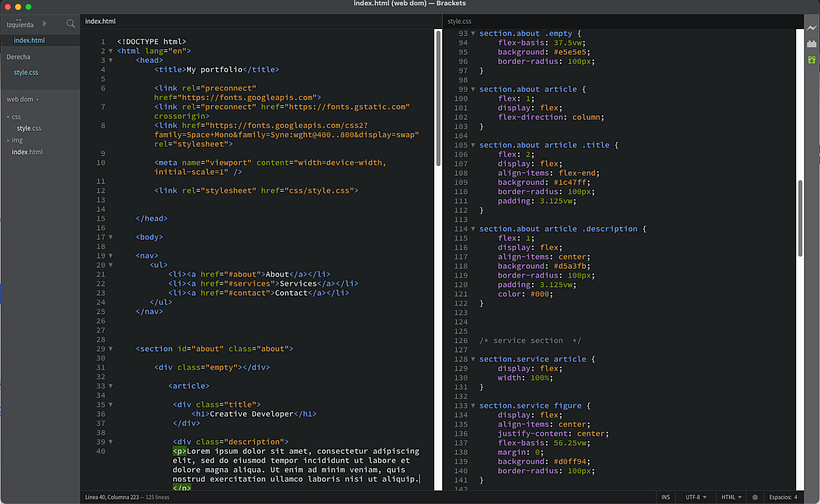Fold the .description rule at line 114
Screen dimensions: 820x504
[x=473, y=228]
